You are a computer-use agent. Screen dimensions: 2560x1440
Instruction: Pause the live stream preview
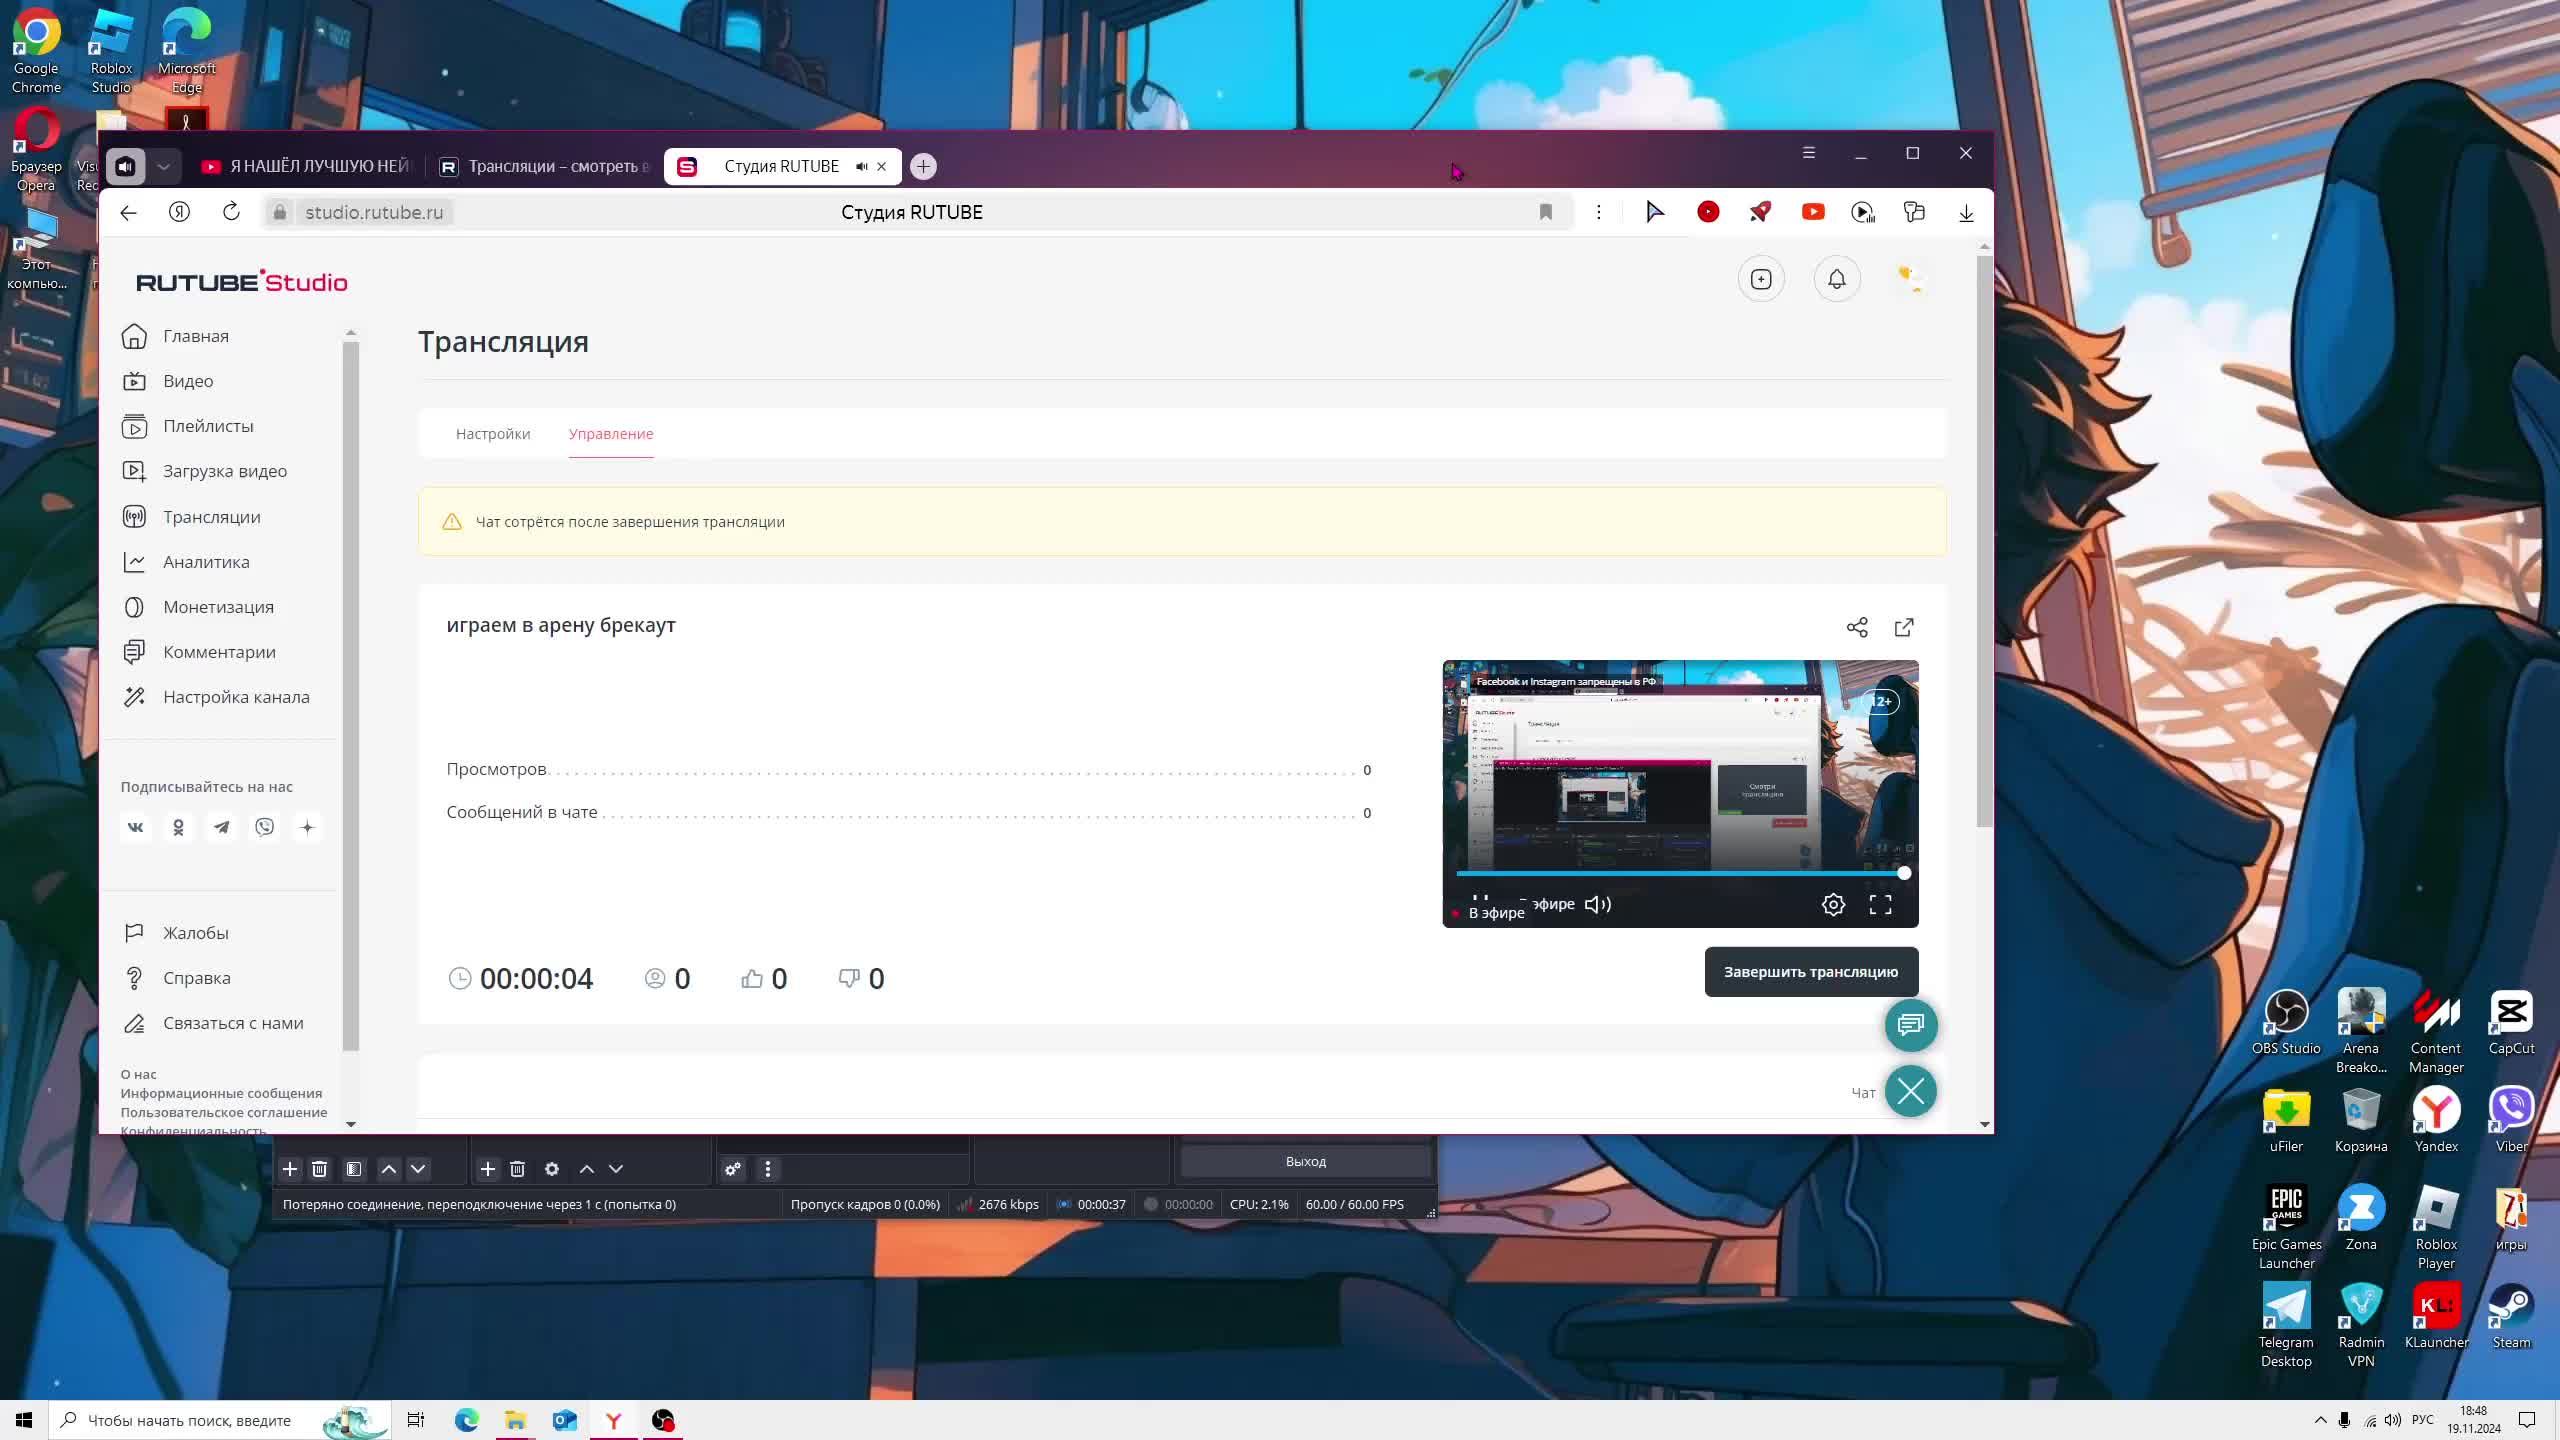coord(1480,899)
